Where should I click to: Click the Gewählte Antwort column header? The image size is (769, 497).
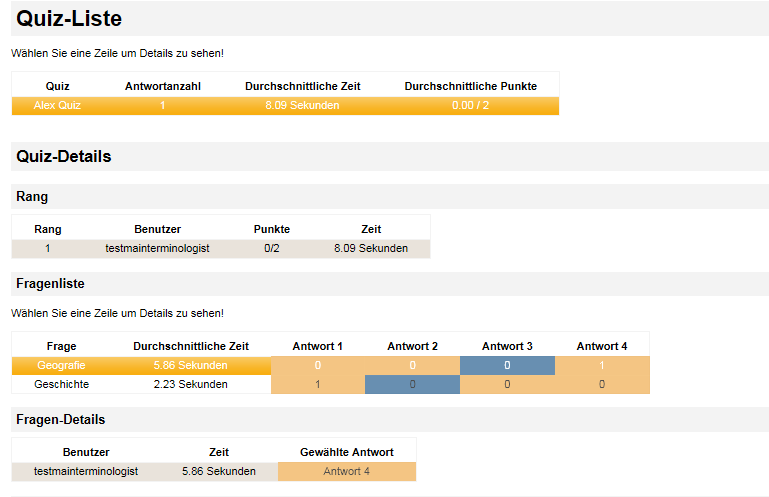pos(347,452)
